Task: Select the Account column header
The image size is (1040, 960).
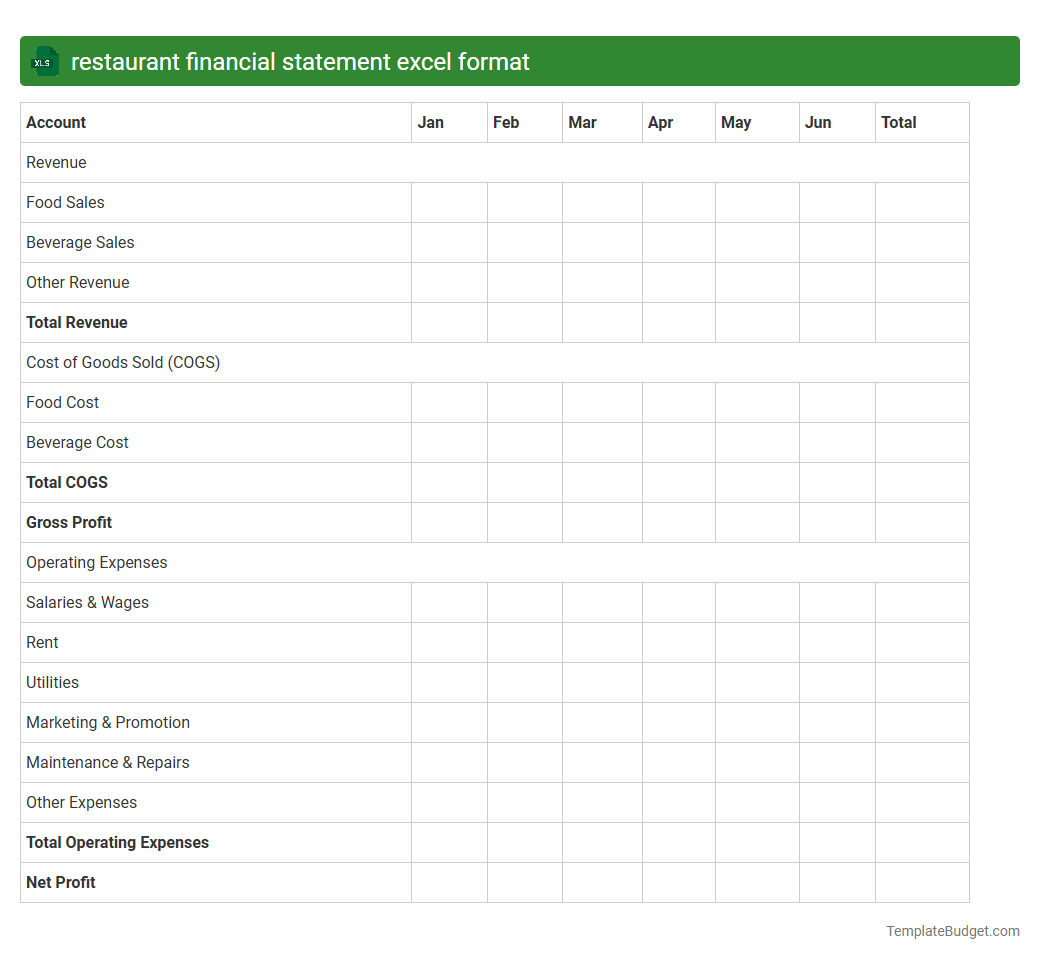Action: click(56, 122)
